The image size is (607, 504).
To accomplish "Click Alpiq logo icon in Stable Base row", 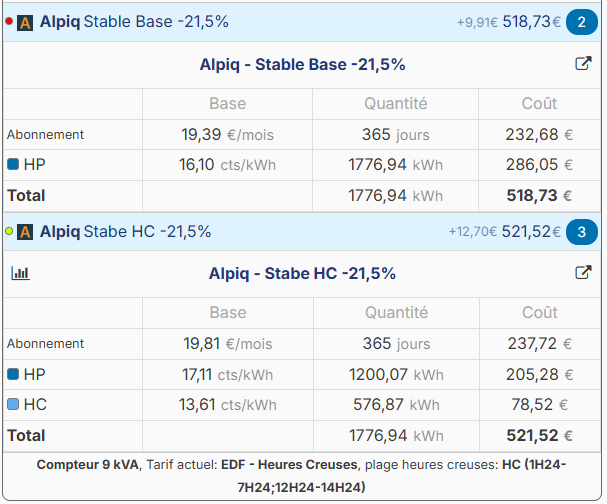I will (26, 22).
